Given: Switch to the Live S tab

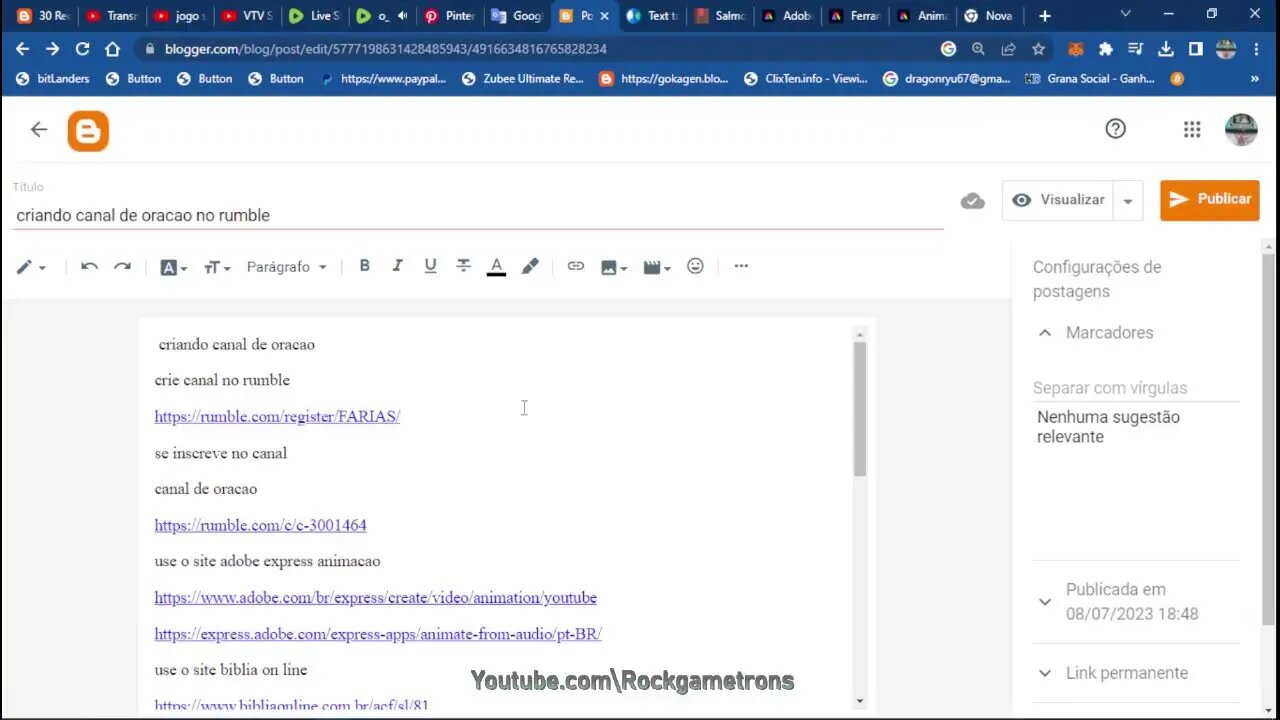Looking at the screenshot, I should [315, 15].
